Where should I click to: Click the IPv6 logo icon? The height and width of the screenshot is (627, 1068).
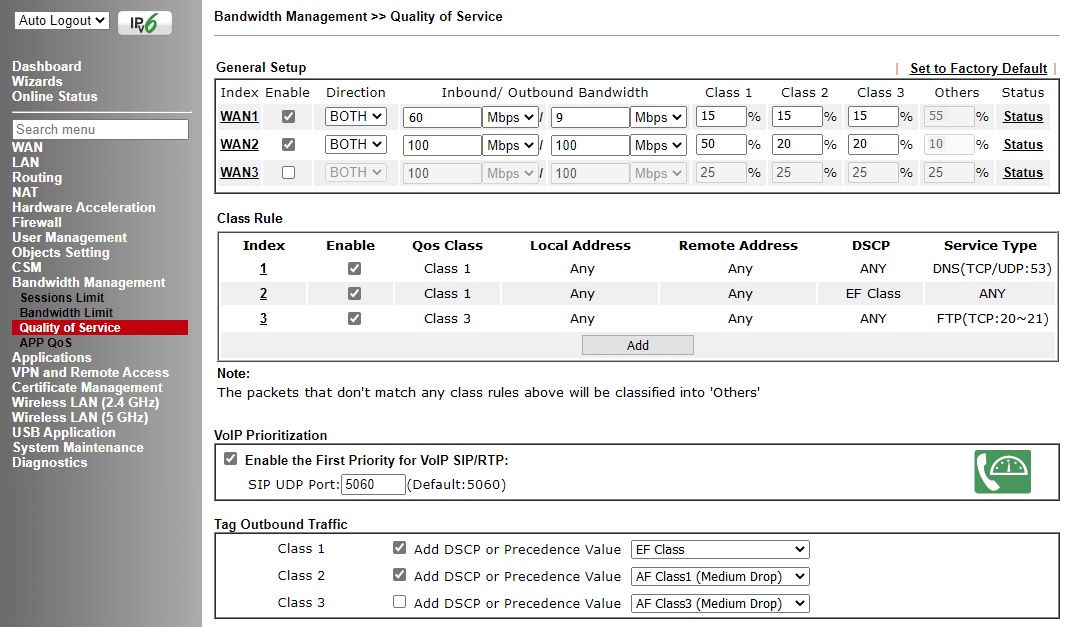point(144,22)
